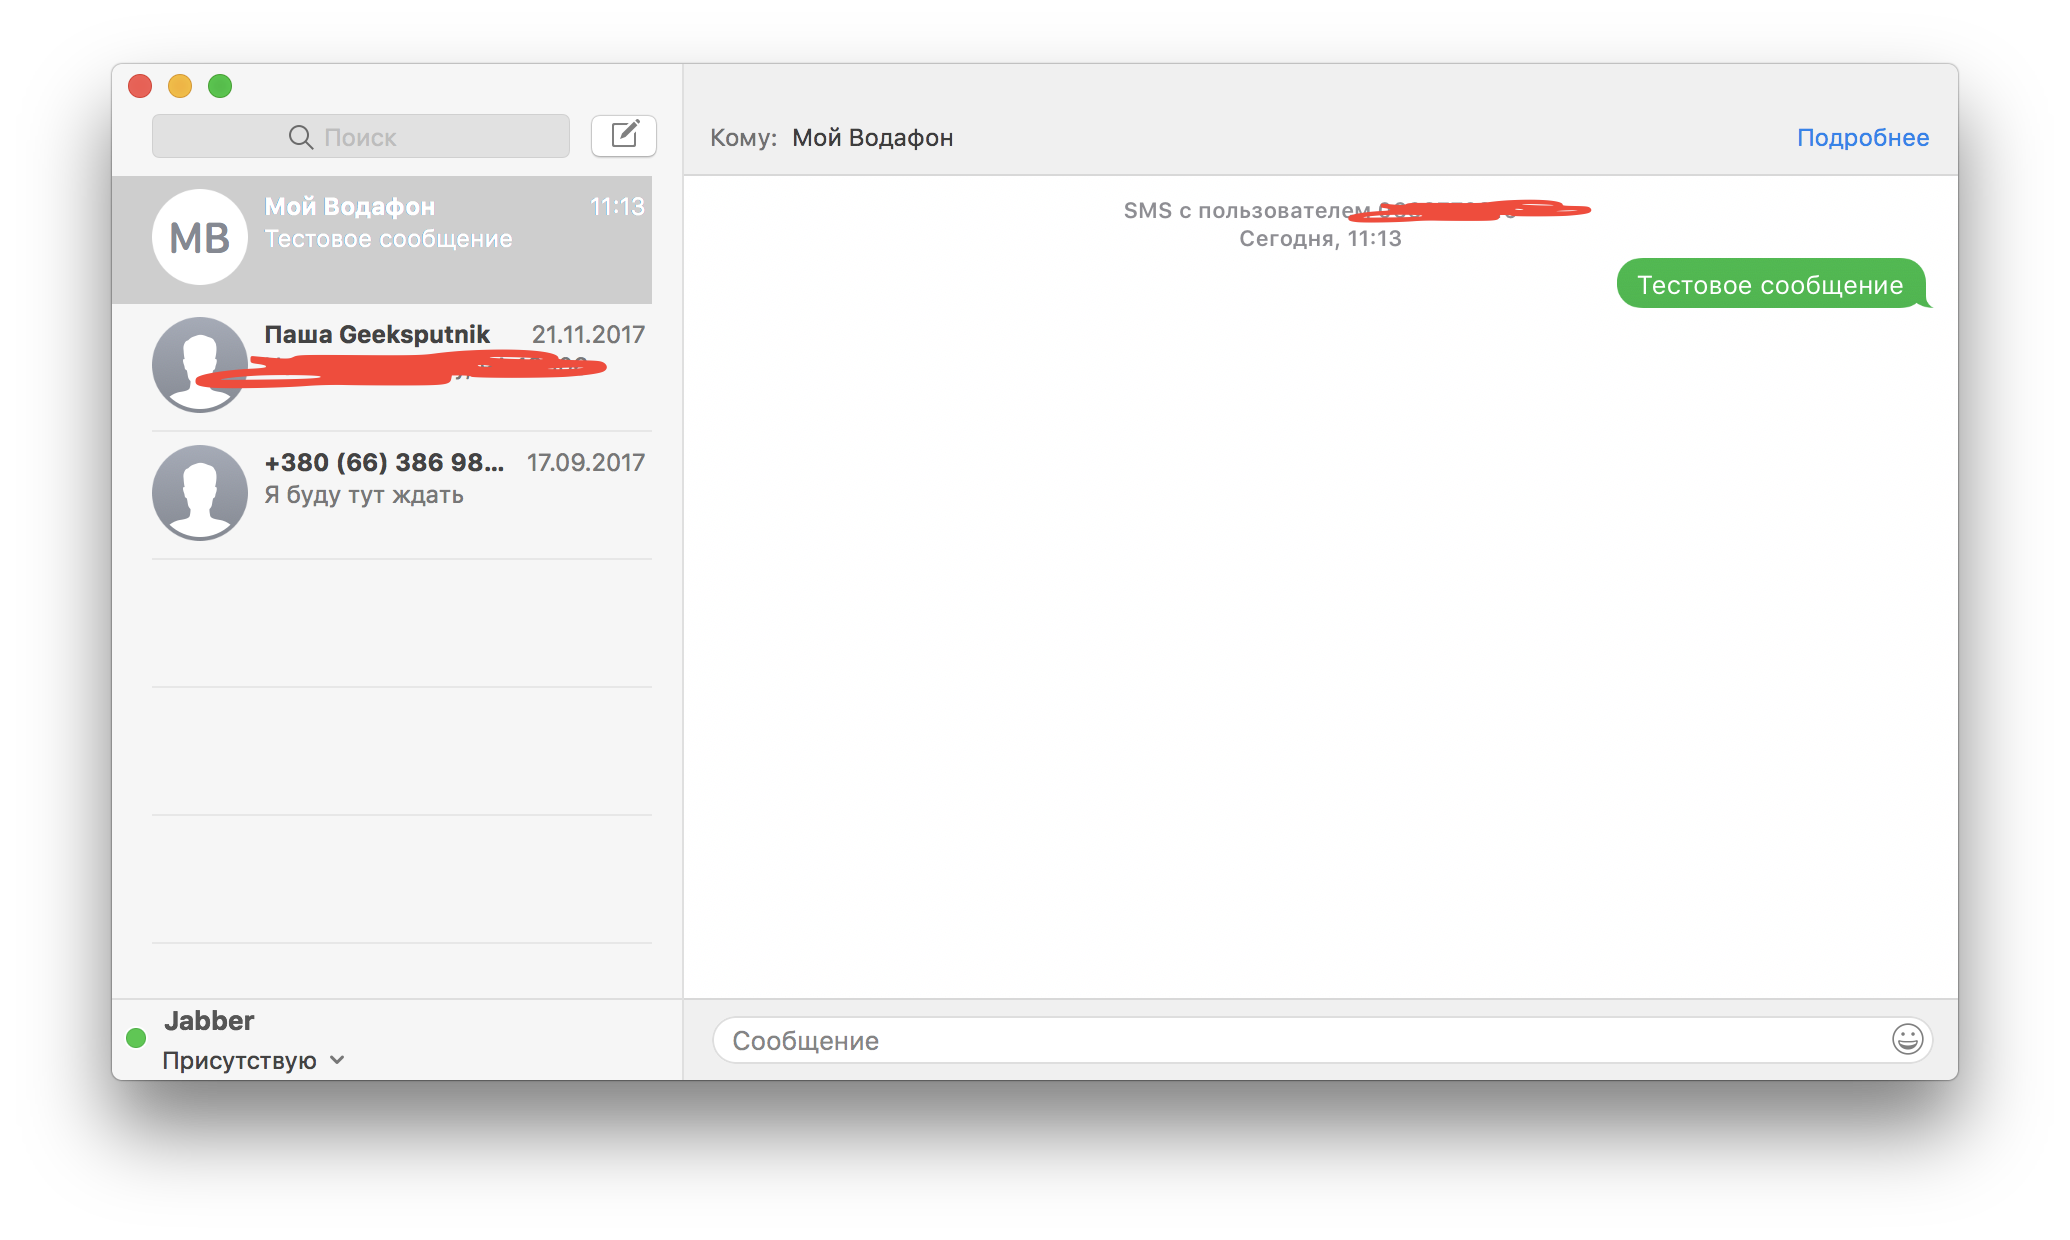Click the Jabber account label
2070x1240 pixels.
tap(209, 1020)
